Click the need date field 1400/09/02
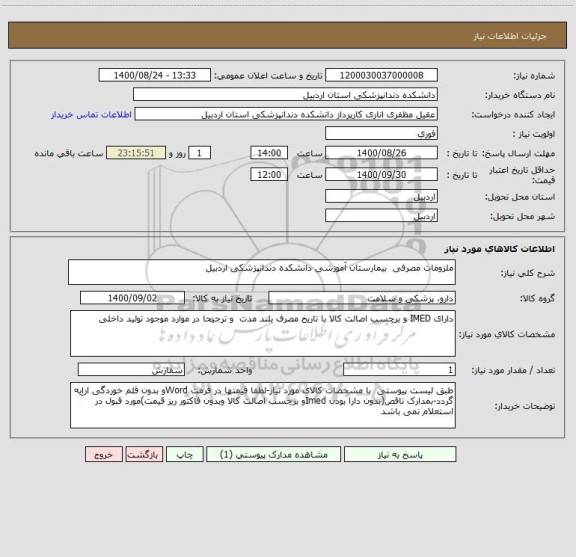Viewport: 576px width, 557px height. 132,298
